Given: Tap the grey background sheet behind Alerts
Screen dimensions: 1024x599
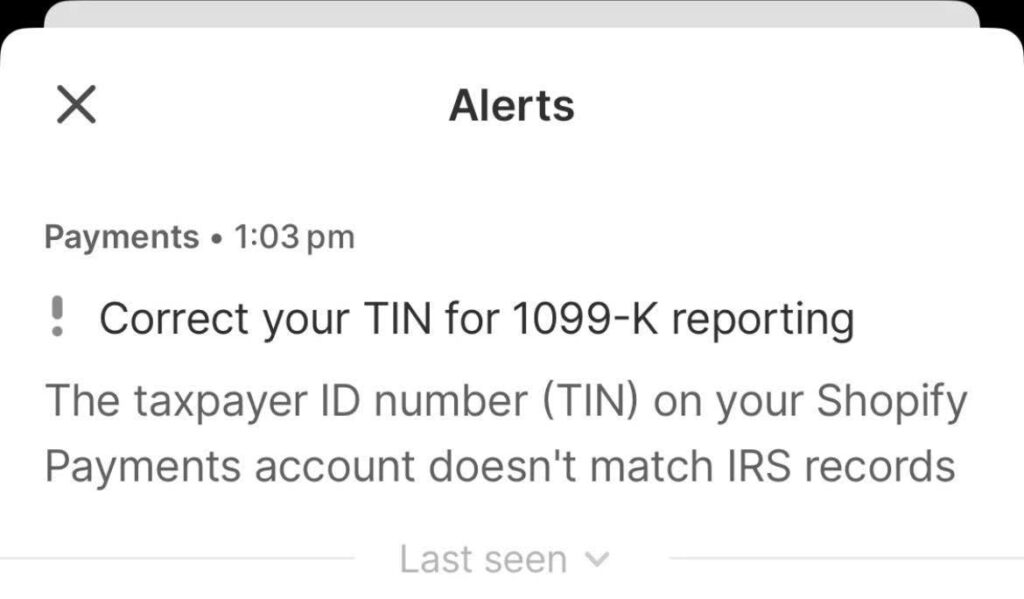Looking at the screenshot, I should click(512, 13).
